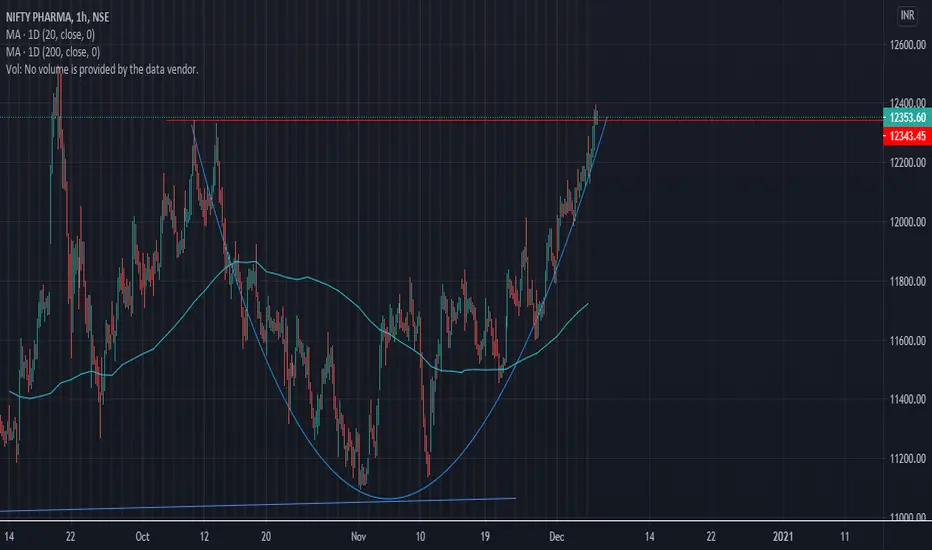The width and height of the screenshot is (932, 550).
Task: Click the Oct date label on time axis
Action: (142, 536)
